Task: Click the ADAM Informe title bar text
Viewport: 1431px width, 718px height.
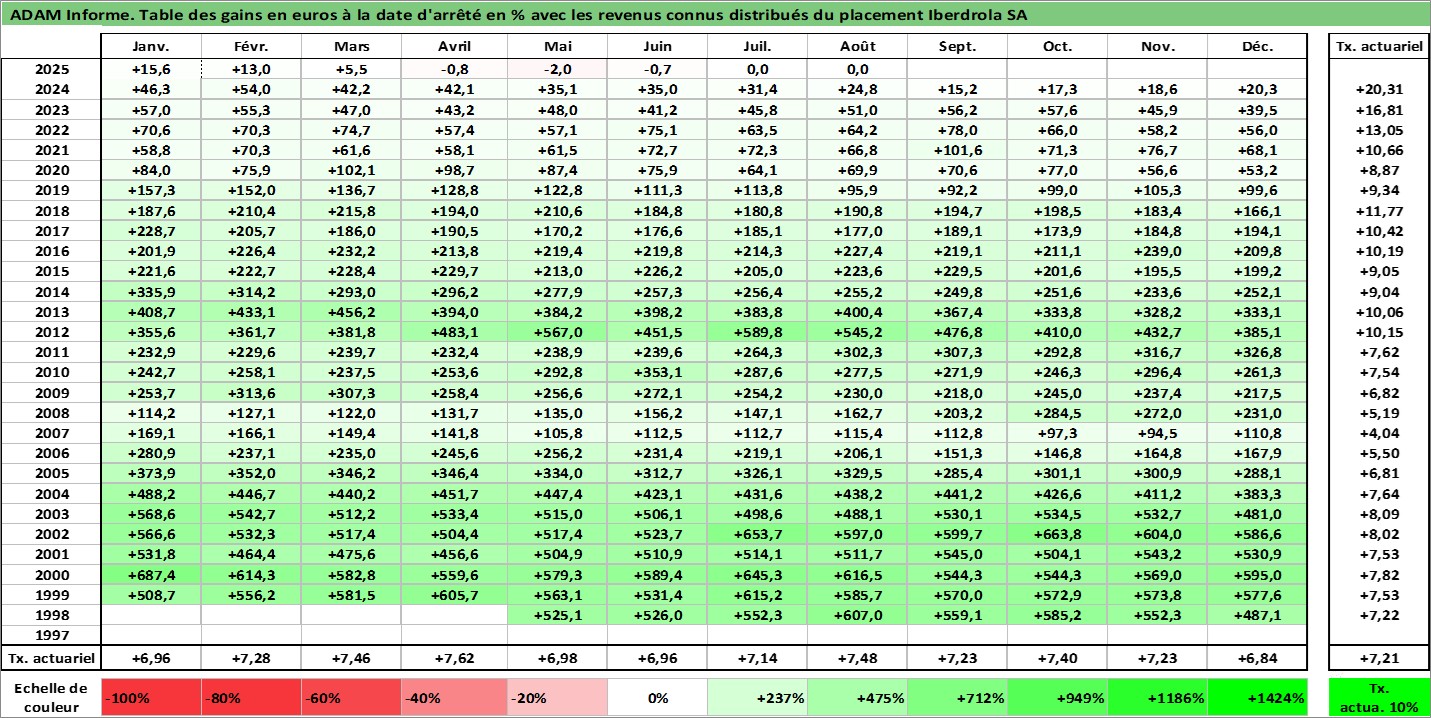Action: pyautogui.click(x=517, y=15)
